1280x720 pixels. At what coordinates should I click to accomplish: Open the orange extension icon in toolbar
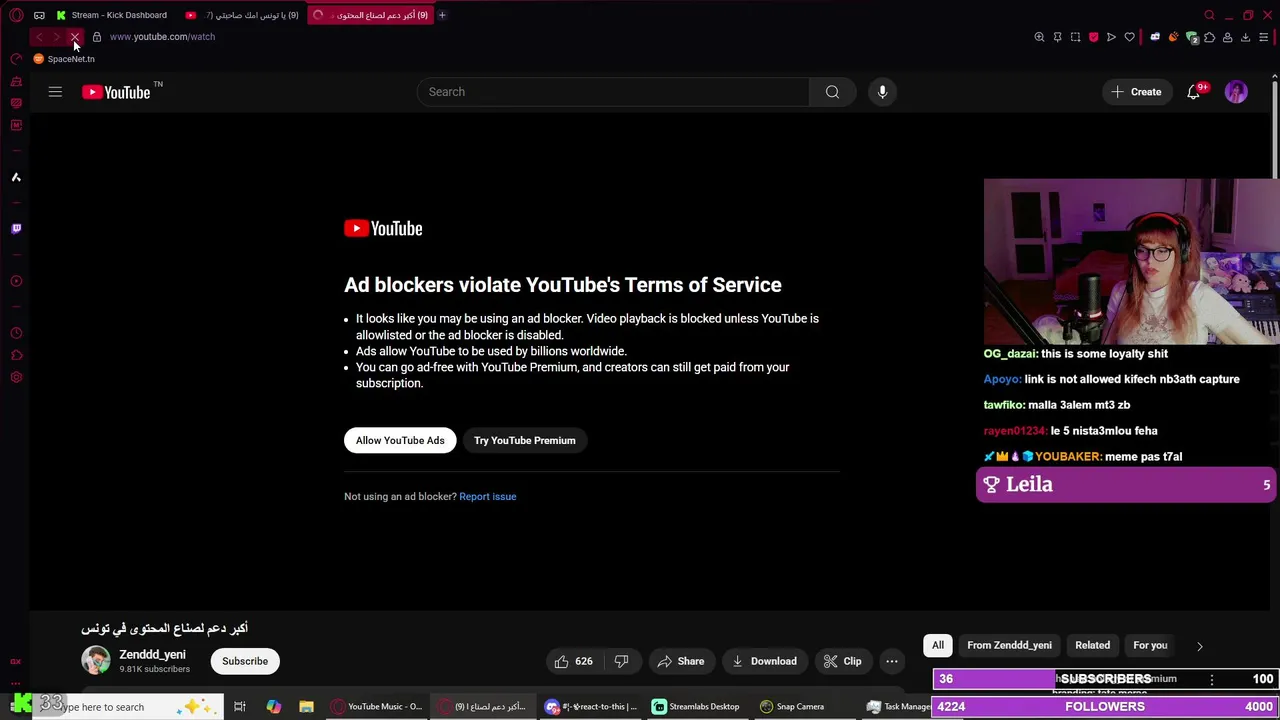pyautogui.click(x=1173, y=37)
